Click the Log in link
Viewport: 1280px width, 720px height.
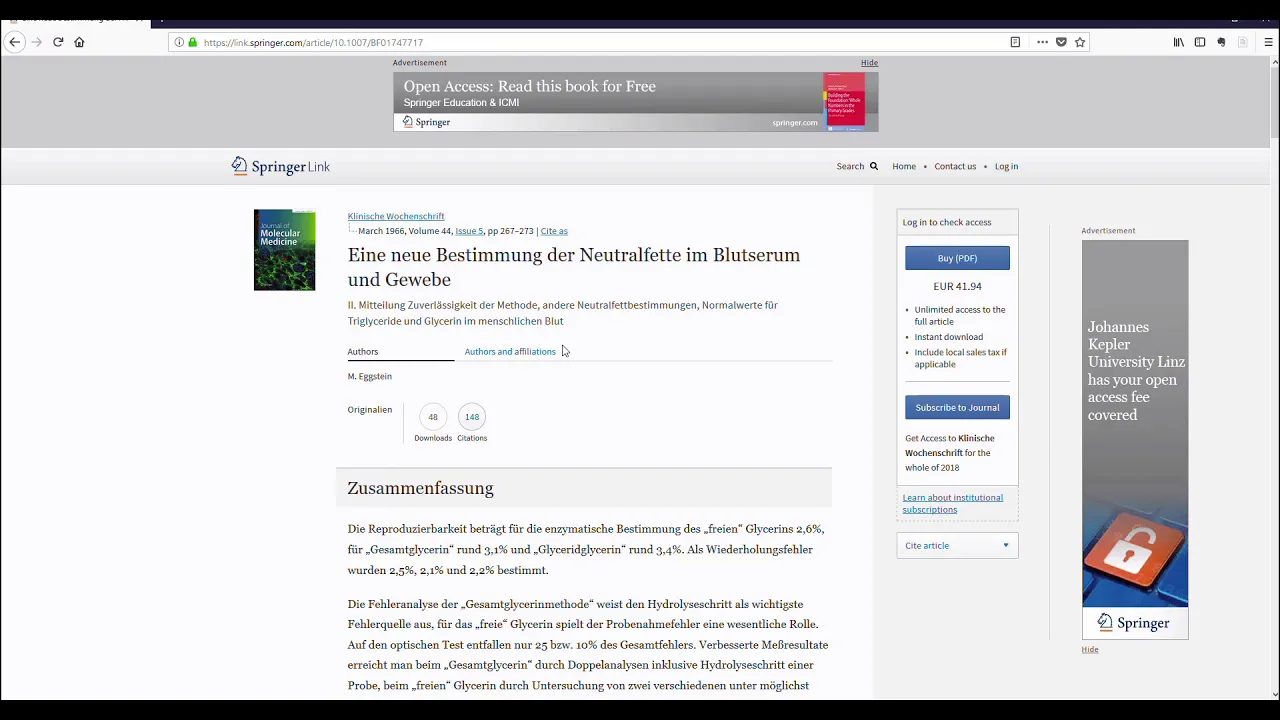1006,166
